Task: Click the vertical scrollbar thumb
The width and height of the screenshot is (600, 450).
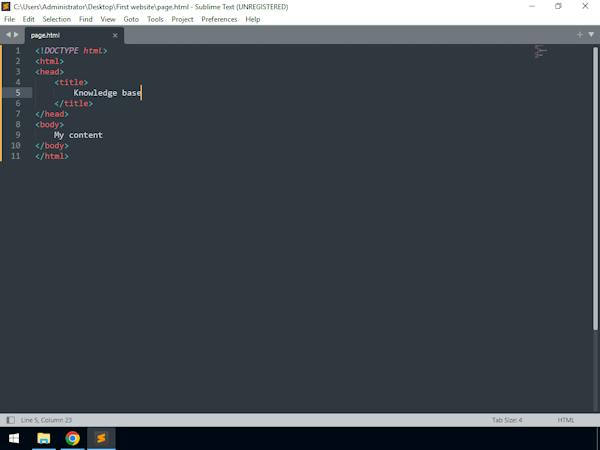Action: pyautogui.click(x=595, y=188)
